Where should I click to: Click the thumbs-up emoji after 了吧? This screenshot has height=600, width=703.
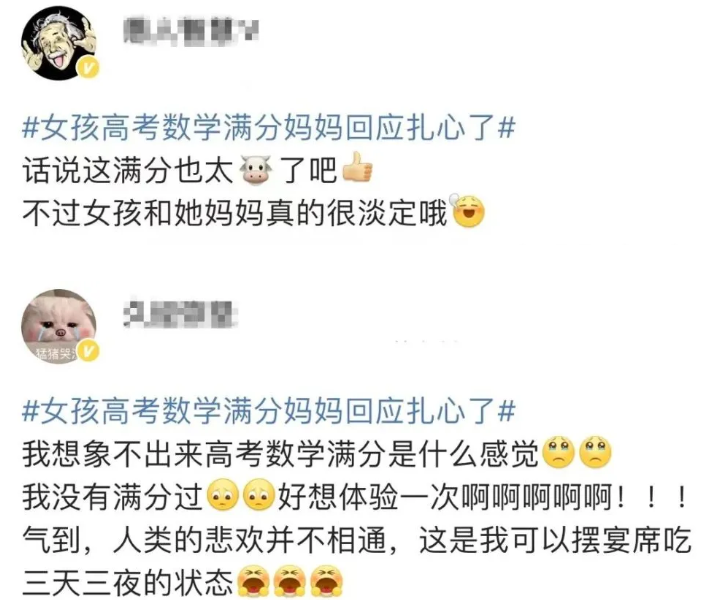click(x=357, y=167)
